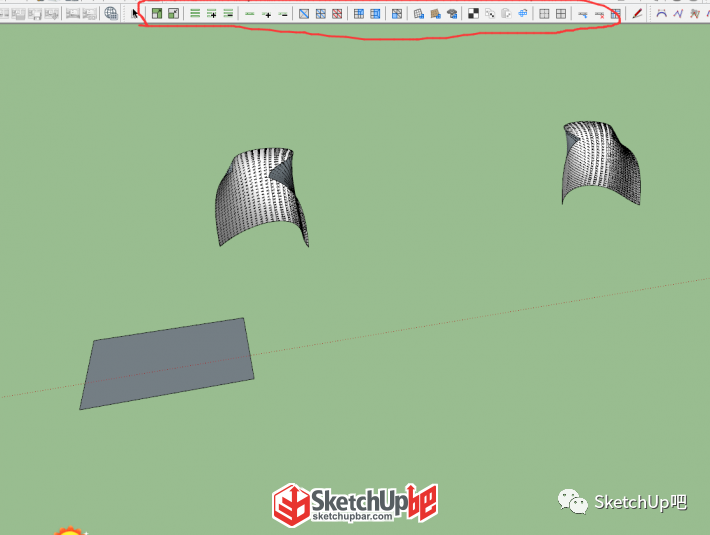Image resolution: width=710 pixels, height=535 pixels.
Task: Click remove loop line with red X icon
Action: click(x=599, y=15)
